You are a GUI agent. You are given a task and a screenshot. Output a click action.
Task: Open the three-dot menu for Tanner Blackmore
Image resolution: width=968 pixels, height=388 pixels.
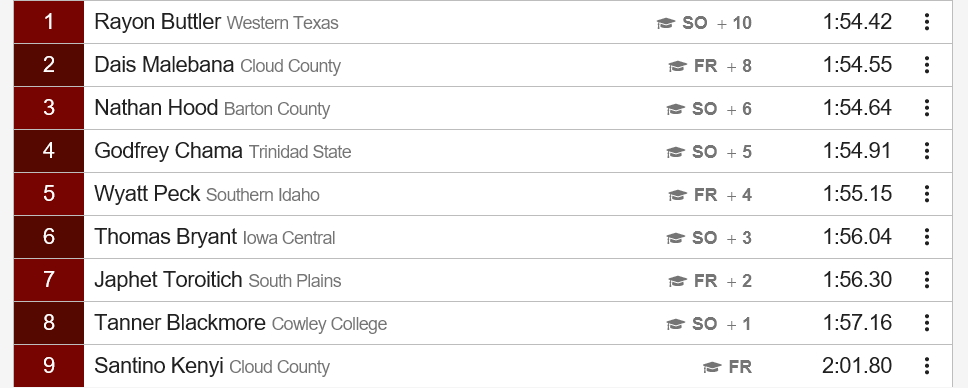point(927,323)
